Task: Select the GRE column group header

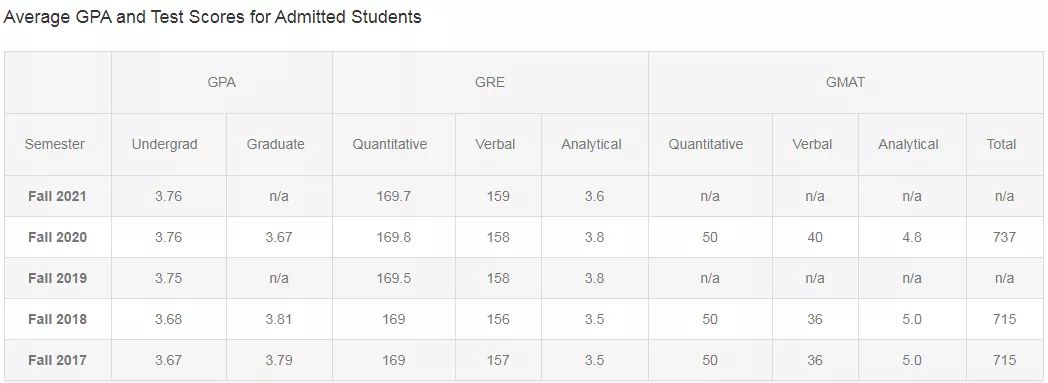Action: click(x=490, y=83)
